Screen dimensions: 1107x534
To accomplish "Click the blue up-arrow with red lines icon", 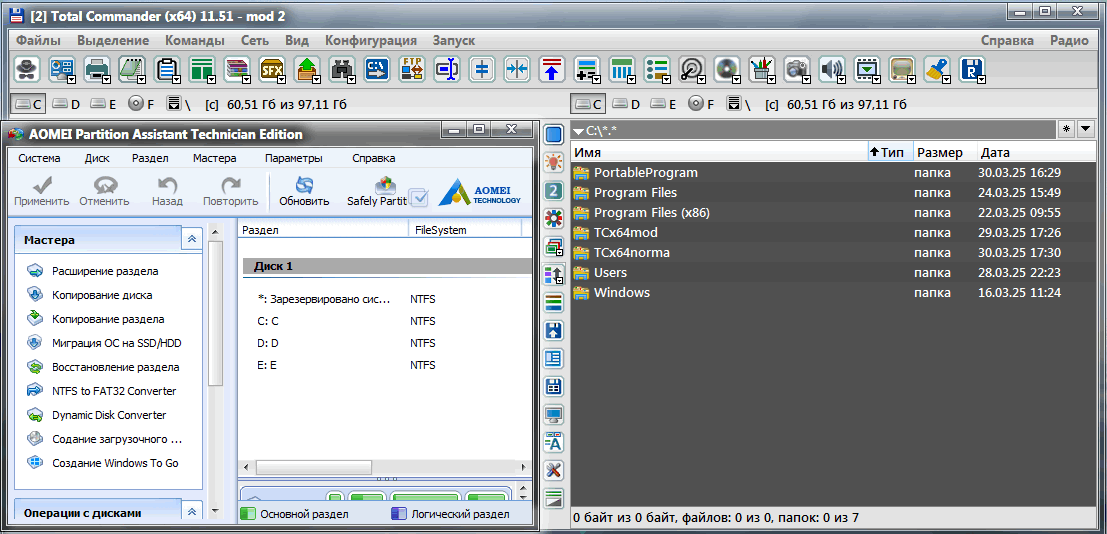I will pos(552,69).
